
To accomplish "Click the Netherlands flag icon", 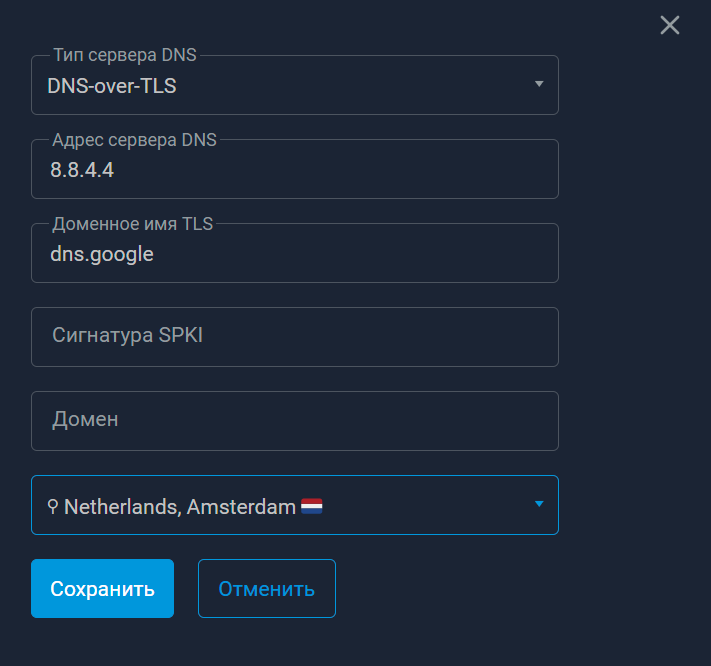I will (x=312, y=506).
